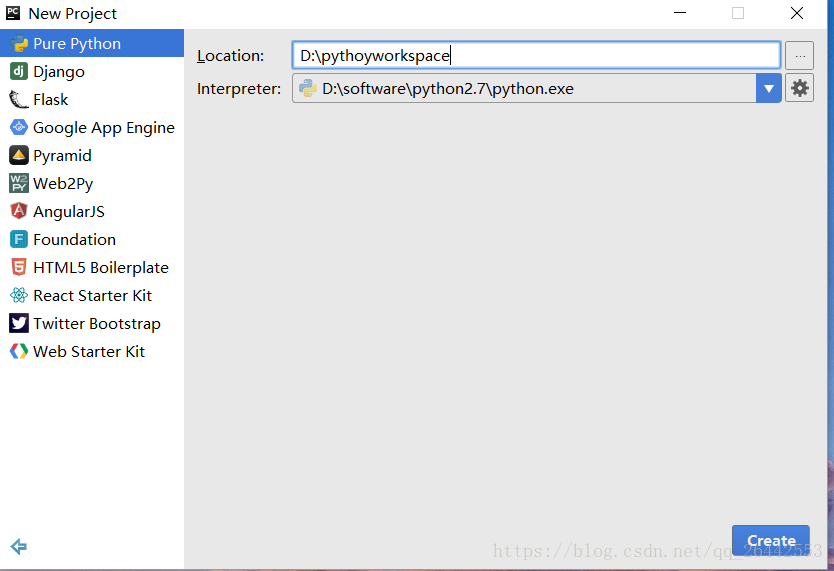
Task: Click the New Project window title
Action: pyautogui.click(x=72, y=13)
